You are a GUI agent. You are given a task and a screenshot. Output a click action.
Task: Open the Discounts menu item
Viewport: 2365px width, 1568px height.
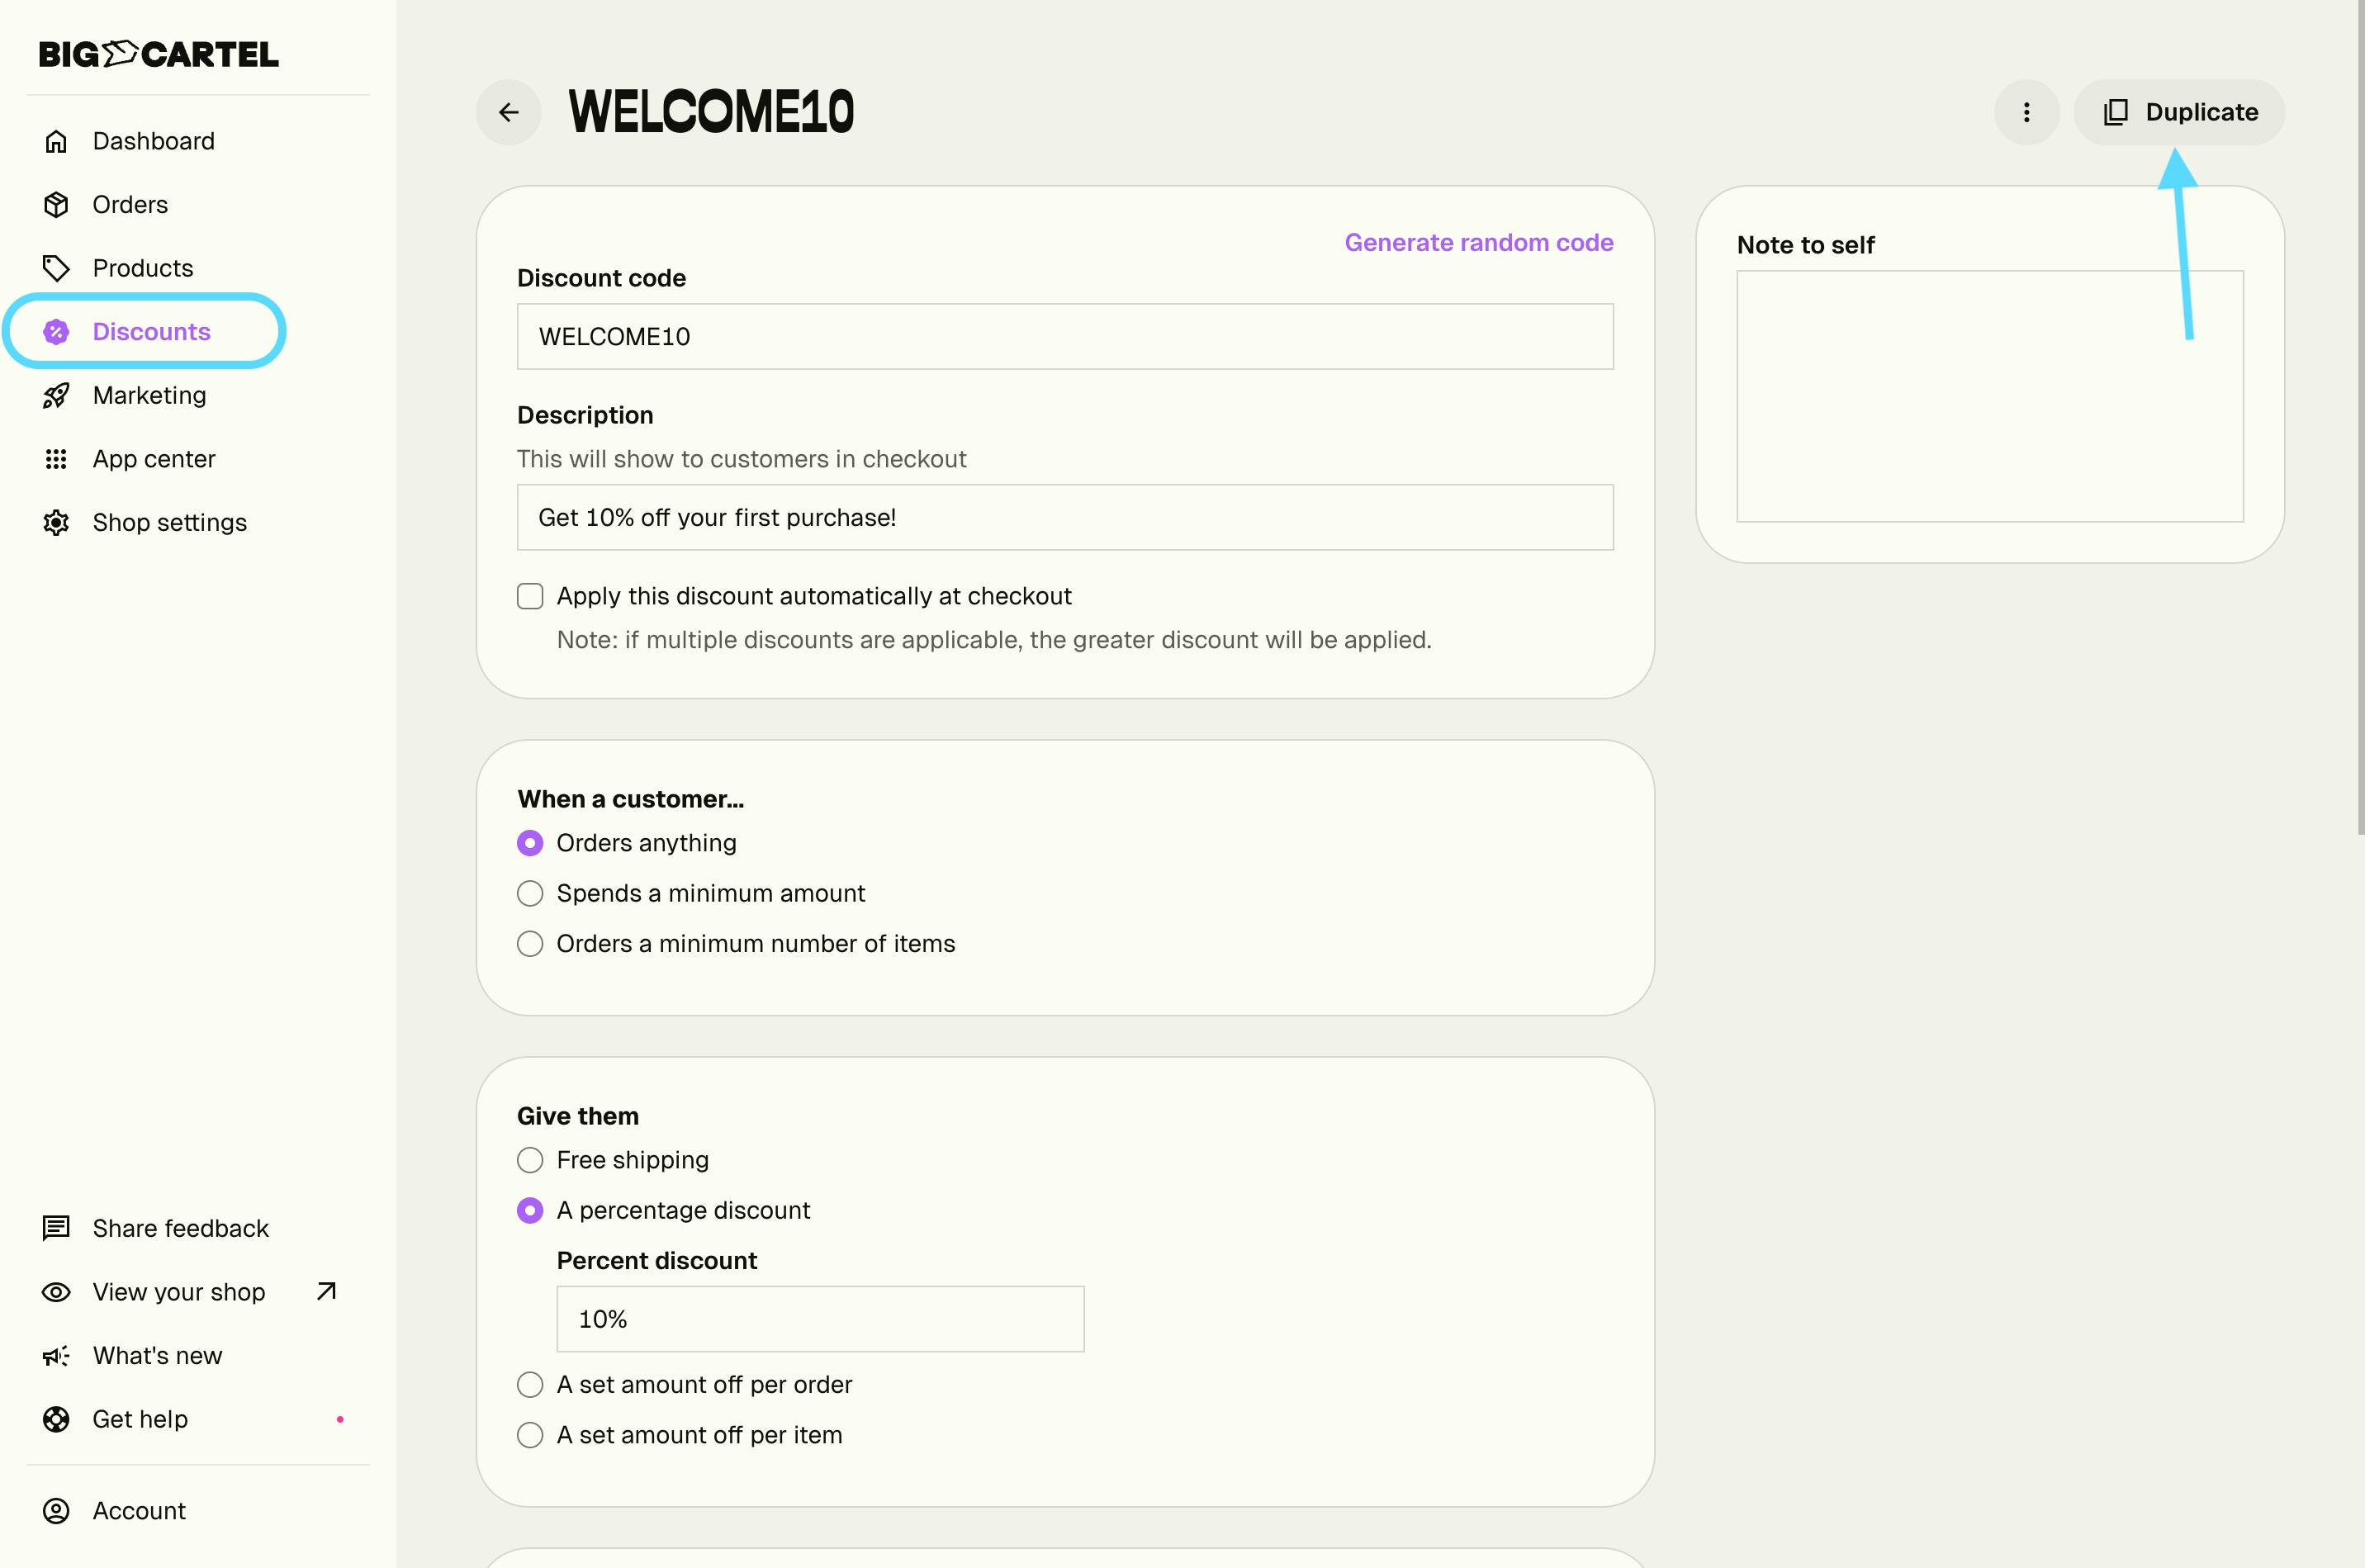(x=150, y=332)
